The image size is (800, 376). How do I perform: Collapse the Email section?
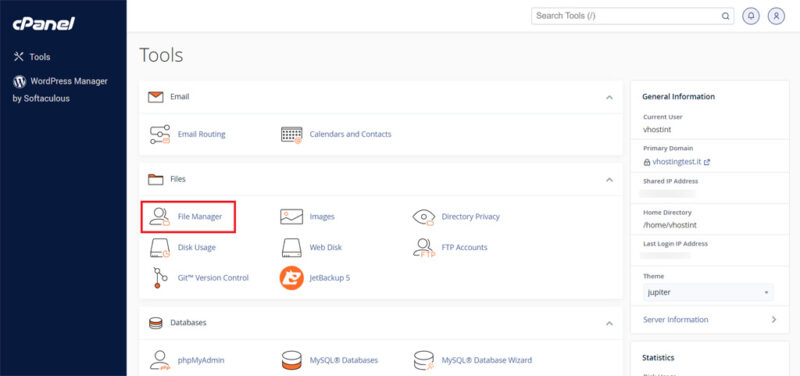coord(609,97)
